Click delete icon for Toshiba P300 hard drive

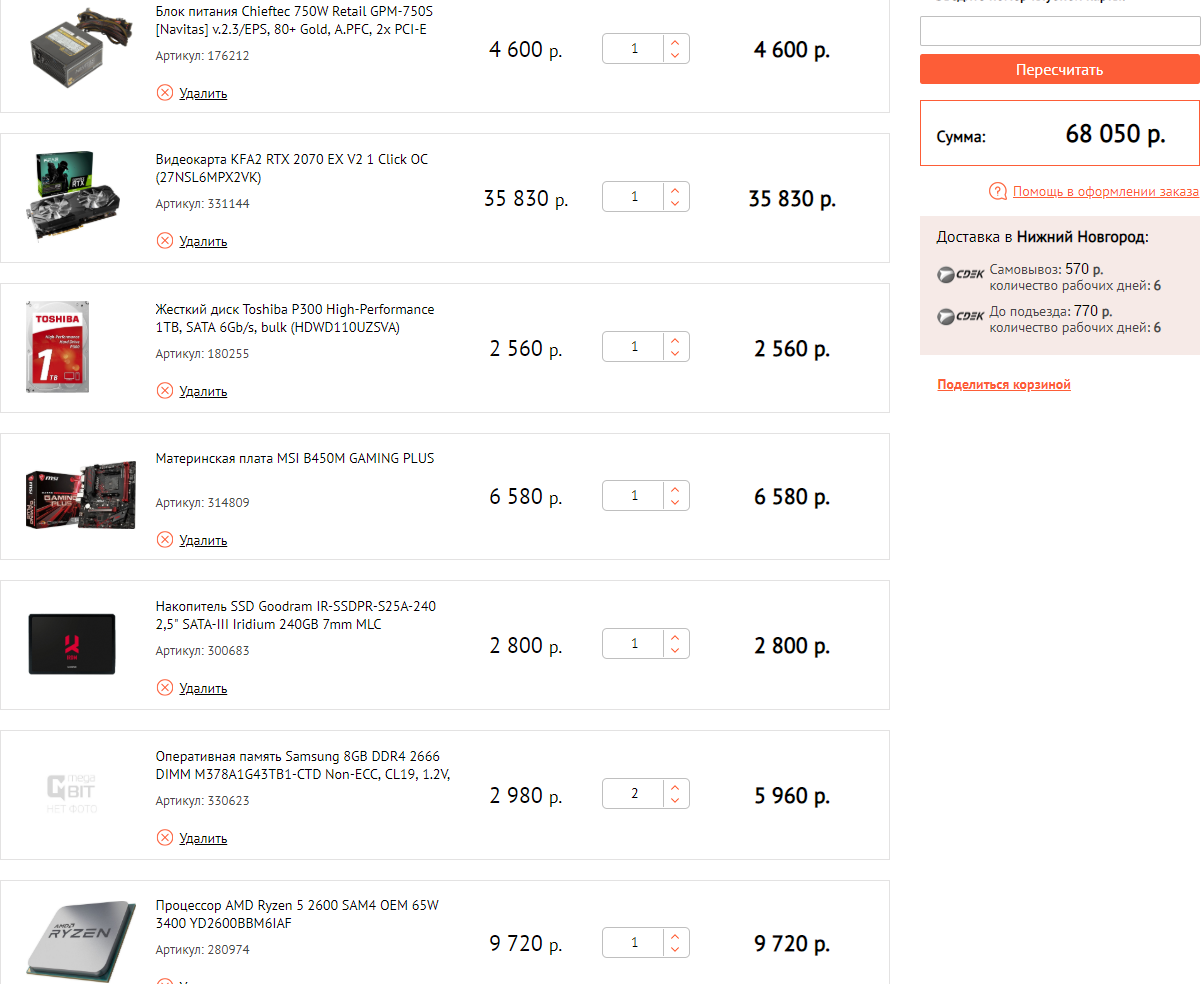pyautogui.click(x=165, y=391)
